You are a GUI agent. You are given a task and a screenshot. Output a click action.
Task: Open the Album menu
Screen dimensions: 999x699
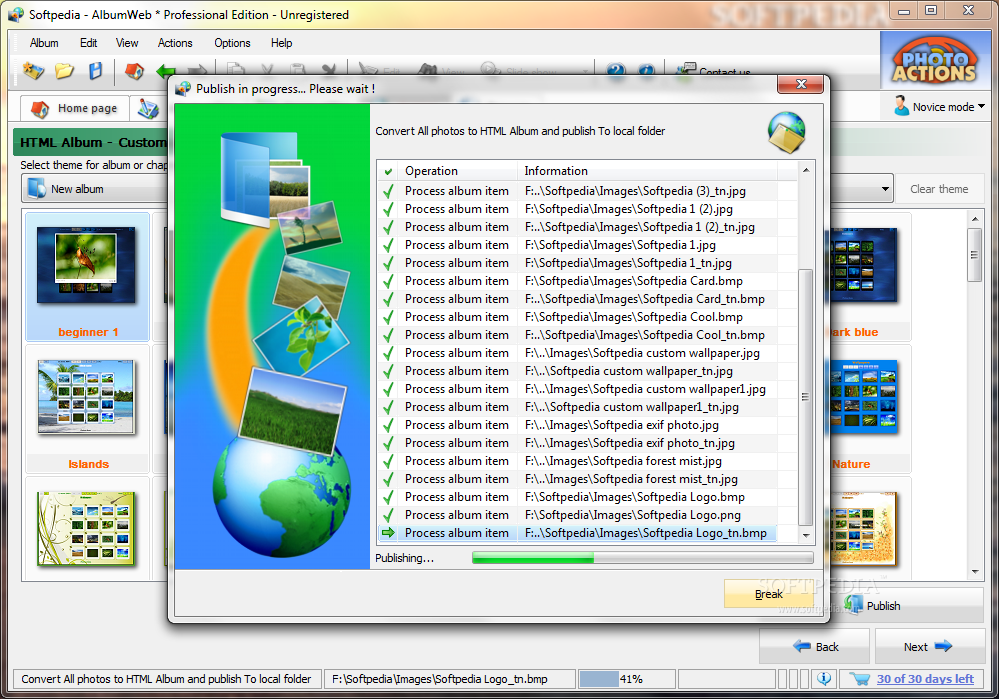coord(44,43)
